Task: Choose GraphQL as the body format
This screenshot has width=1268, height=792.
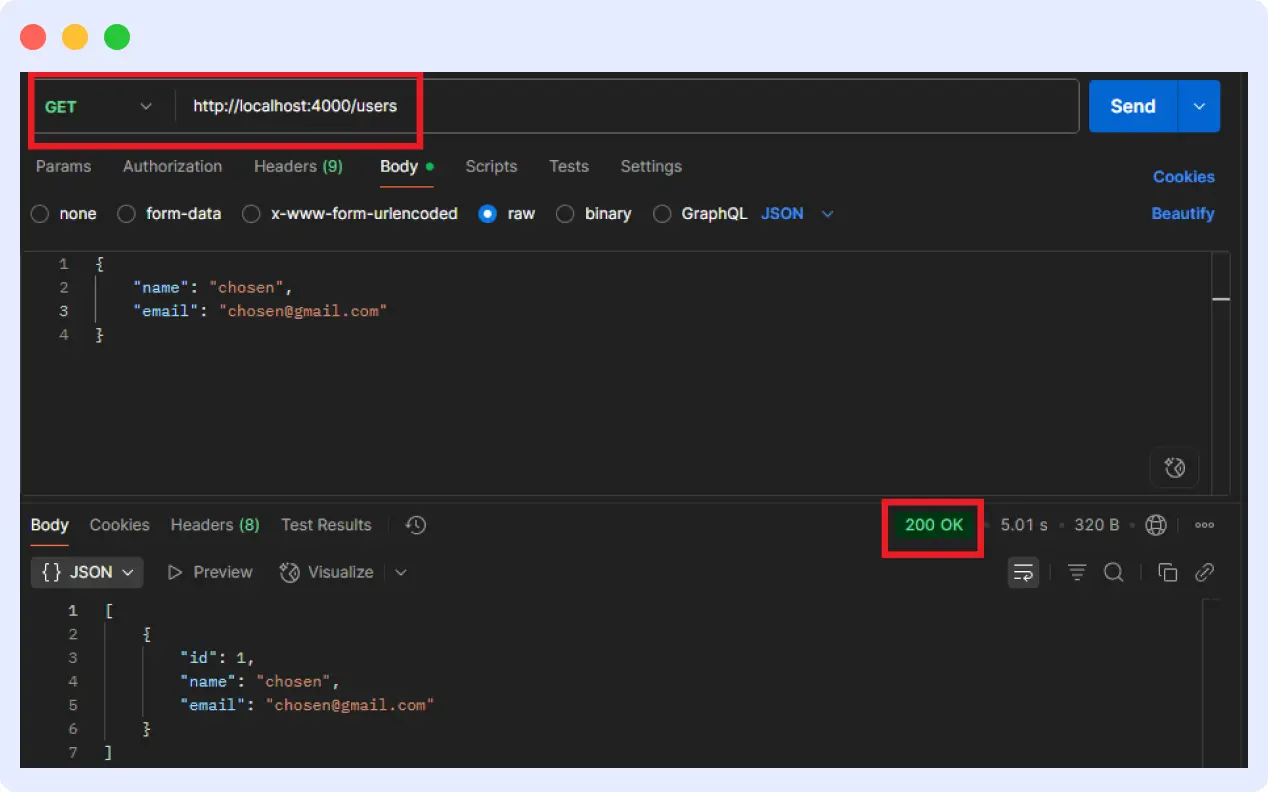Action: click(x=662, y=213)
